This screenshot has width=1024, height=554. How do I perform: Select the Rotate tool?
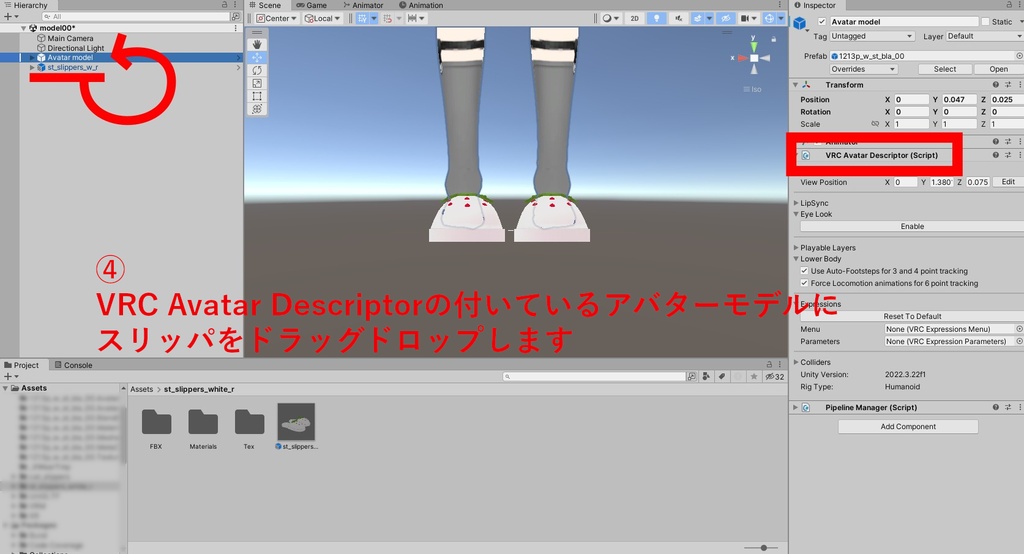click(x=257, y=71)
